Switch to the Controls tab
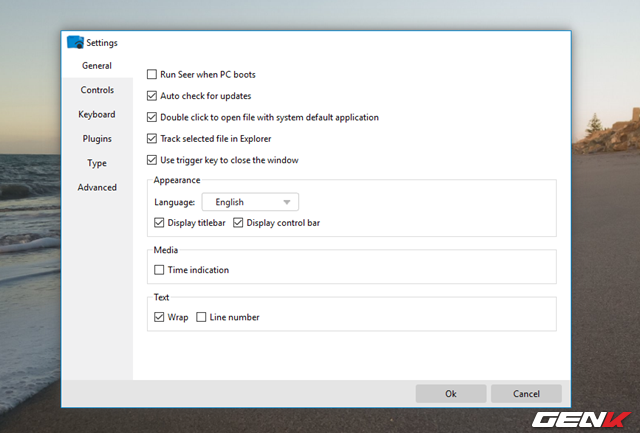640x433 pixels. [97, 90]
